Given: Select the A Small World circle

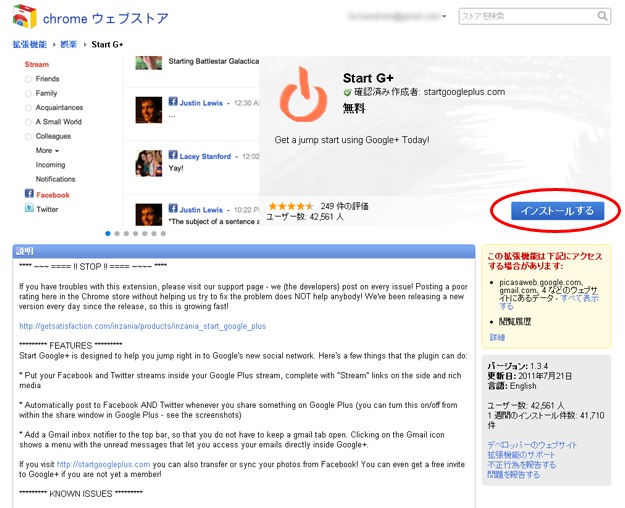Looking at the screenshot, I should click(28, 122).
